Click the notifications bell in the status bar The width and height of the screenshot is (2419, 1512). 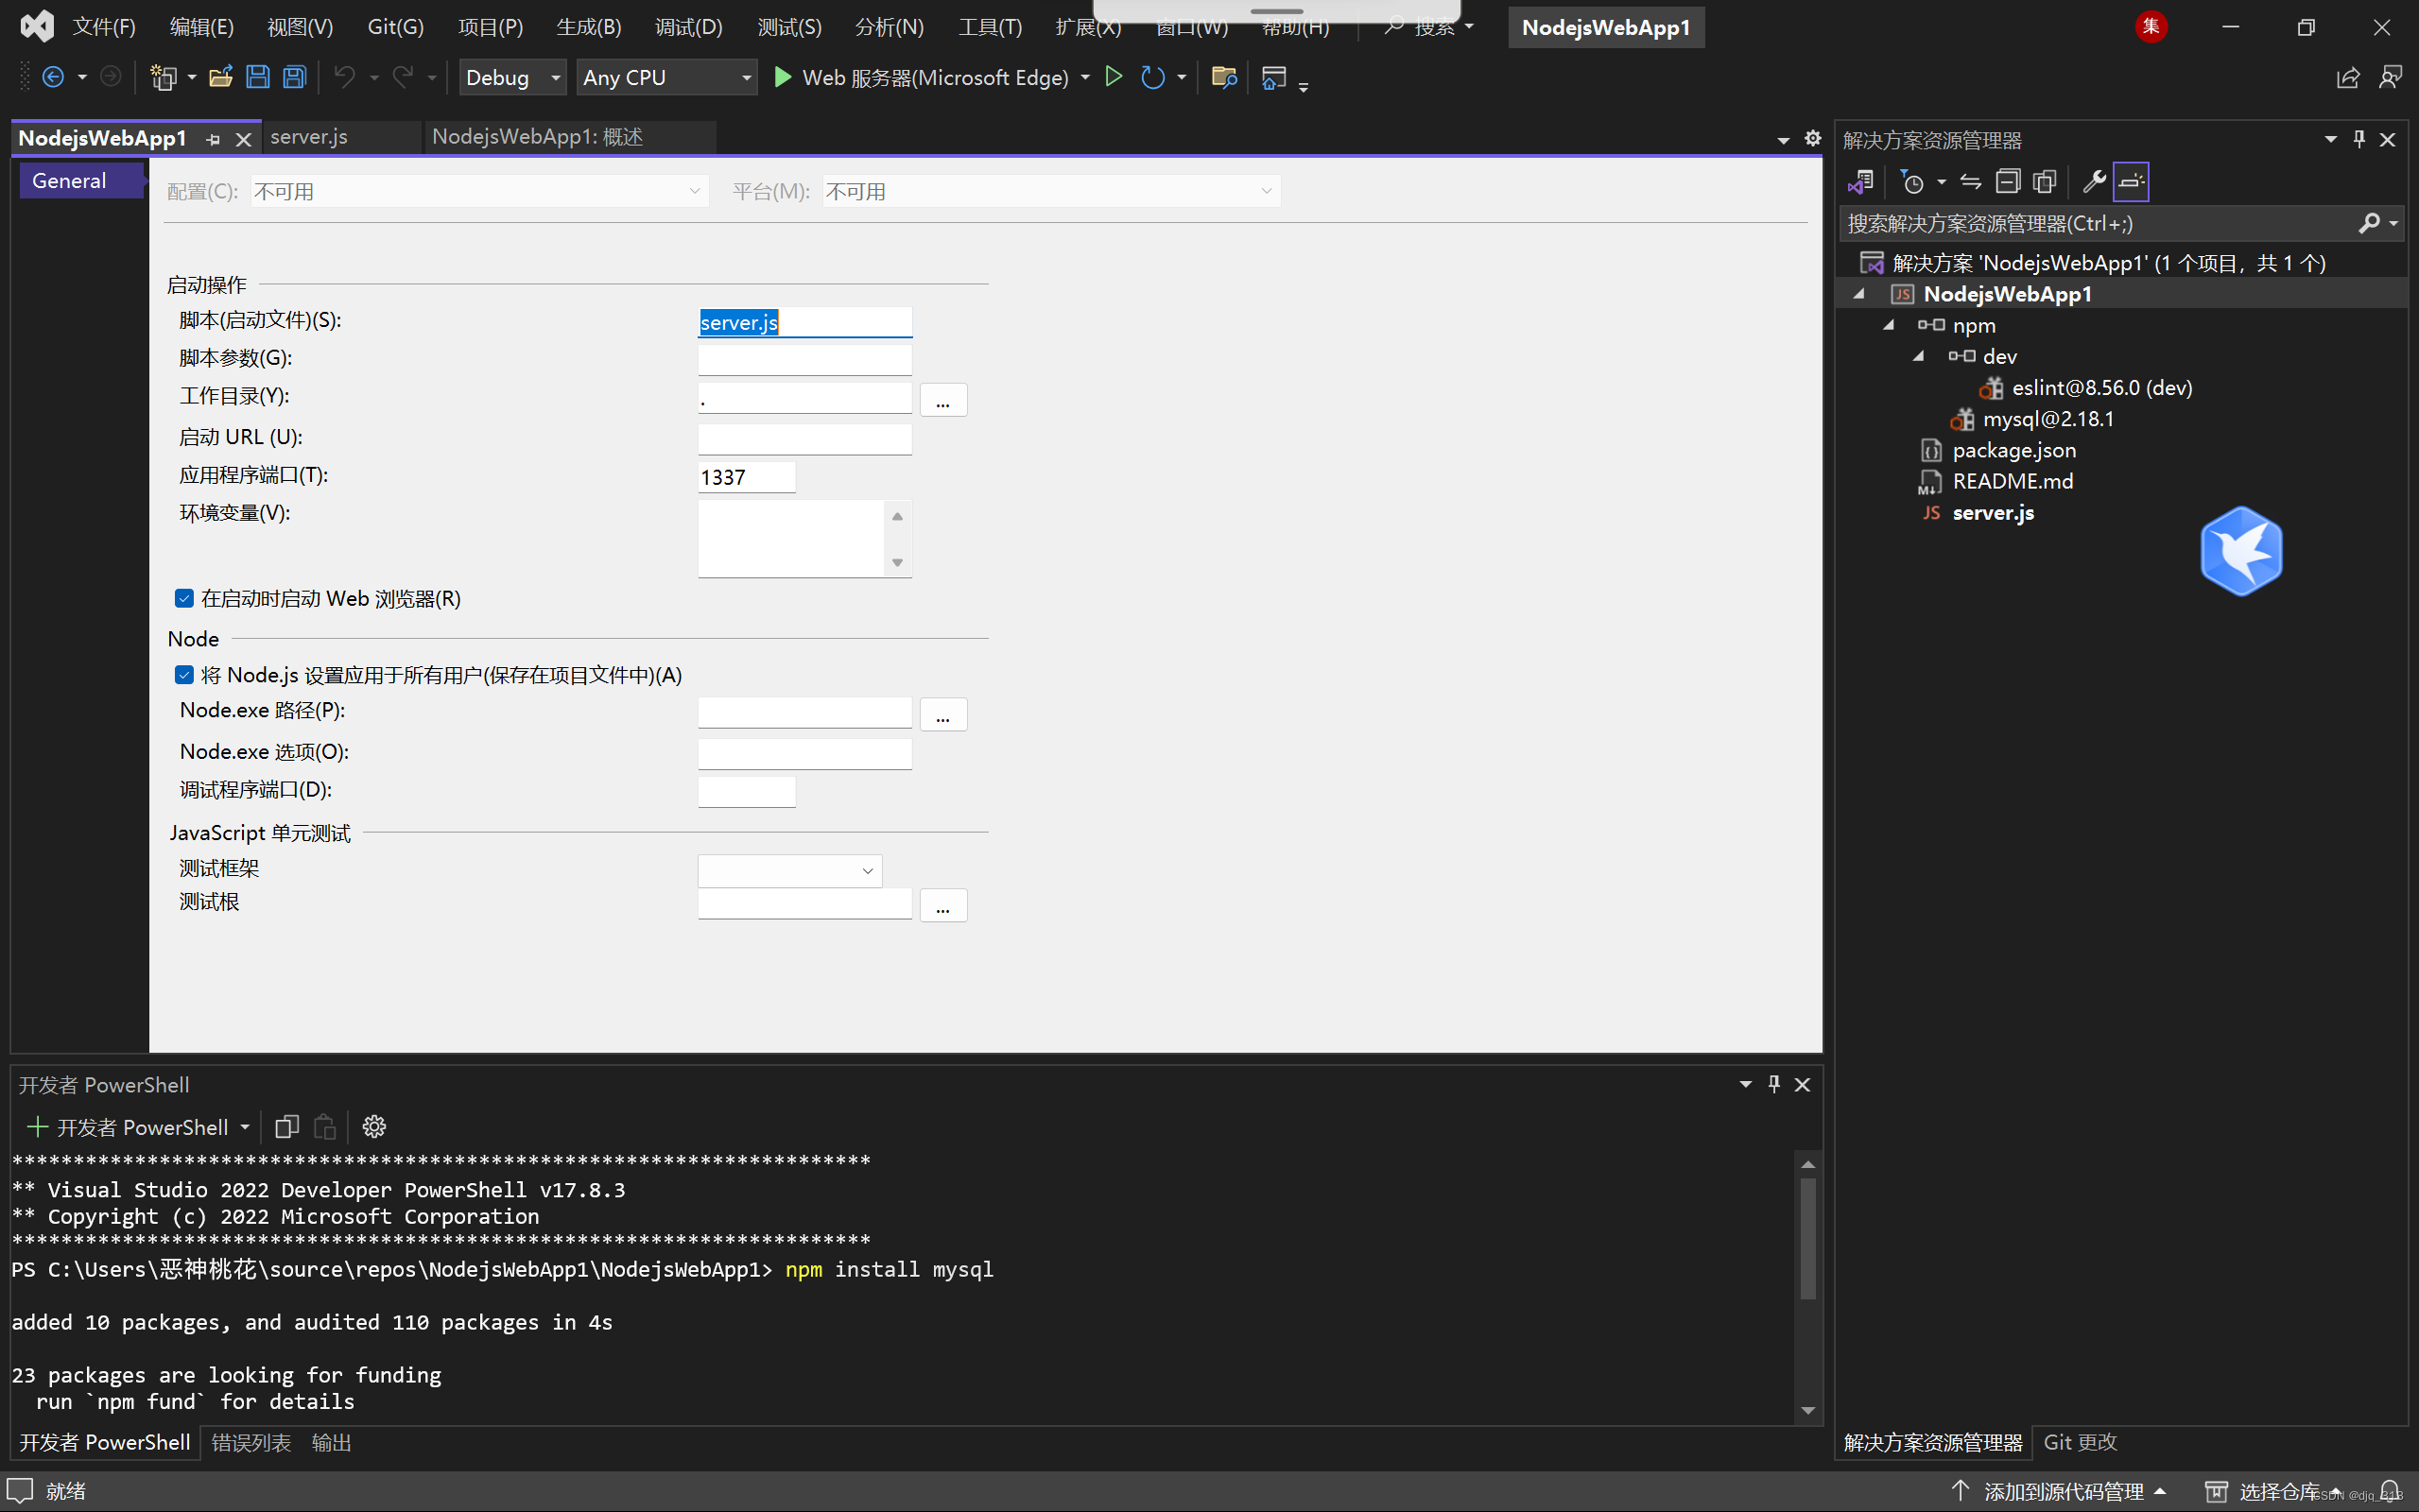2389,1491
